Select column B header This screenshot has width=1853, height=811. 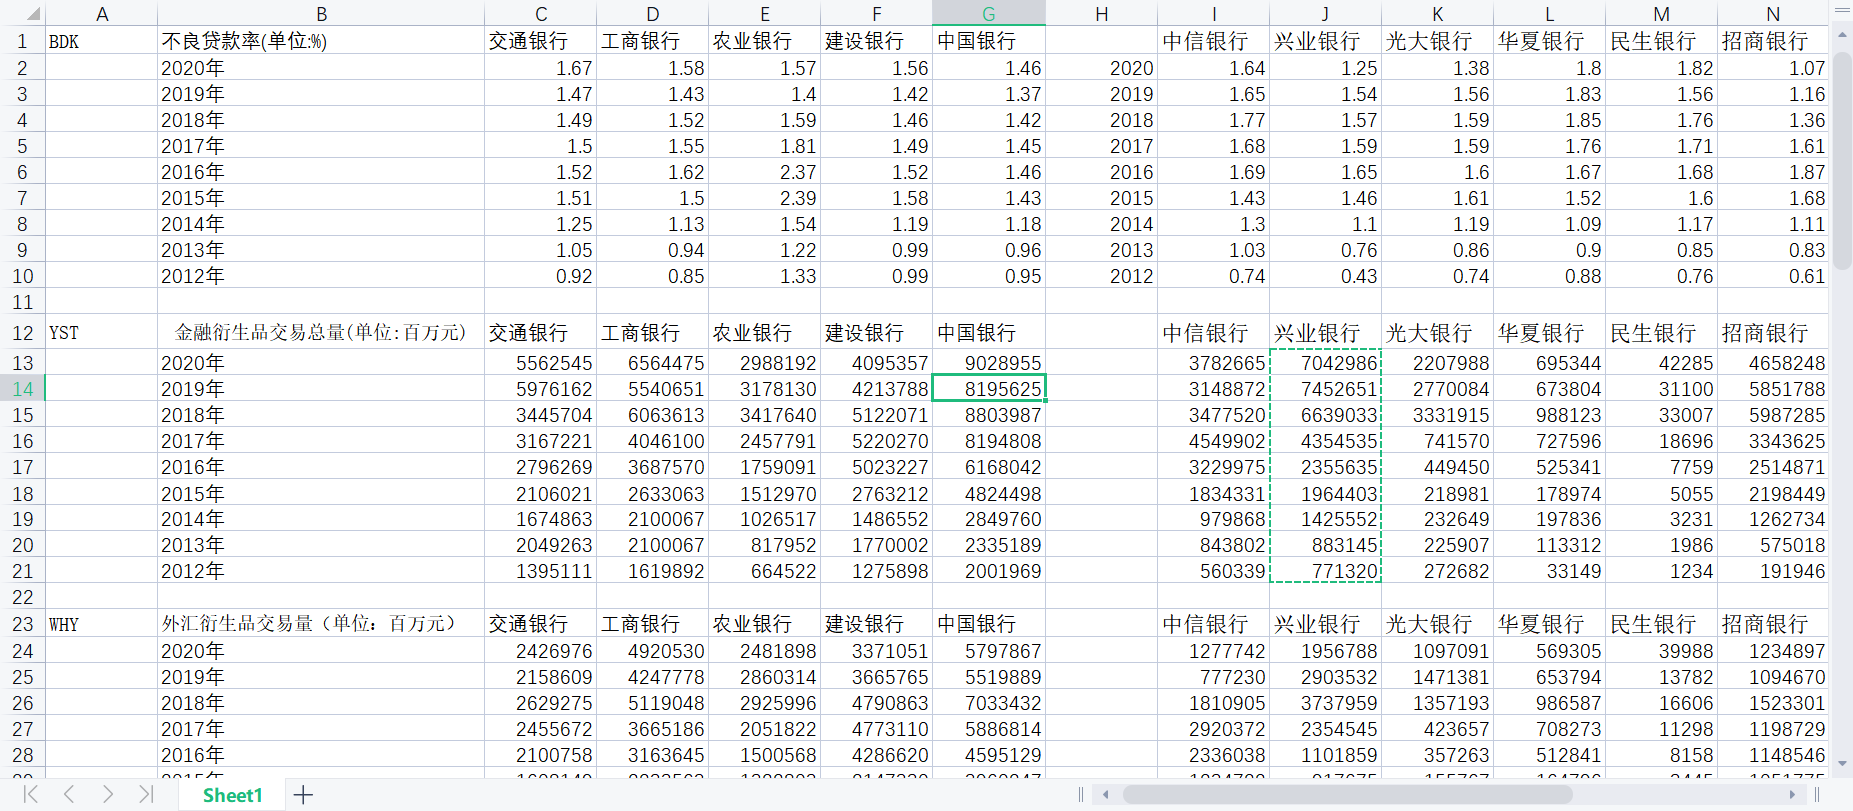point(321,13)
